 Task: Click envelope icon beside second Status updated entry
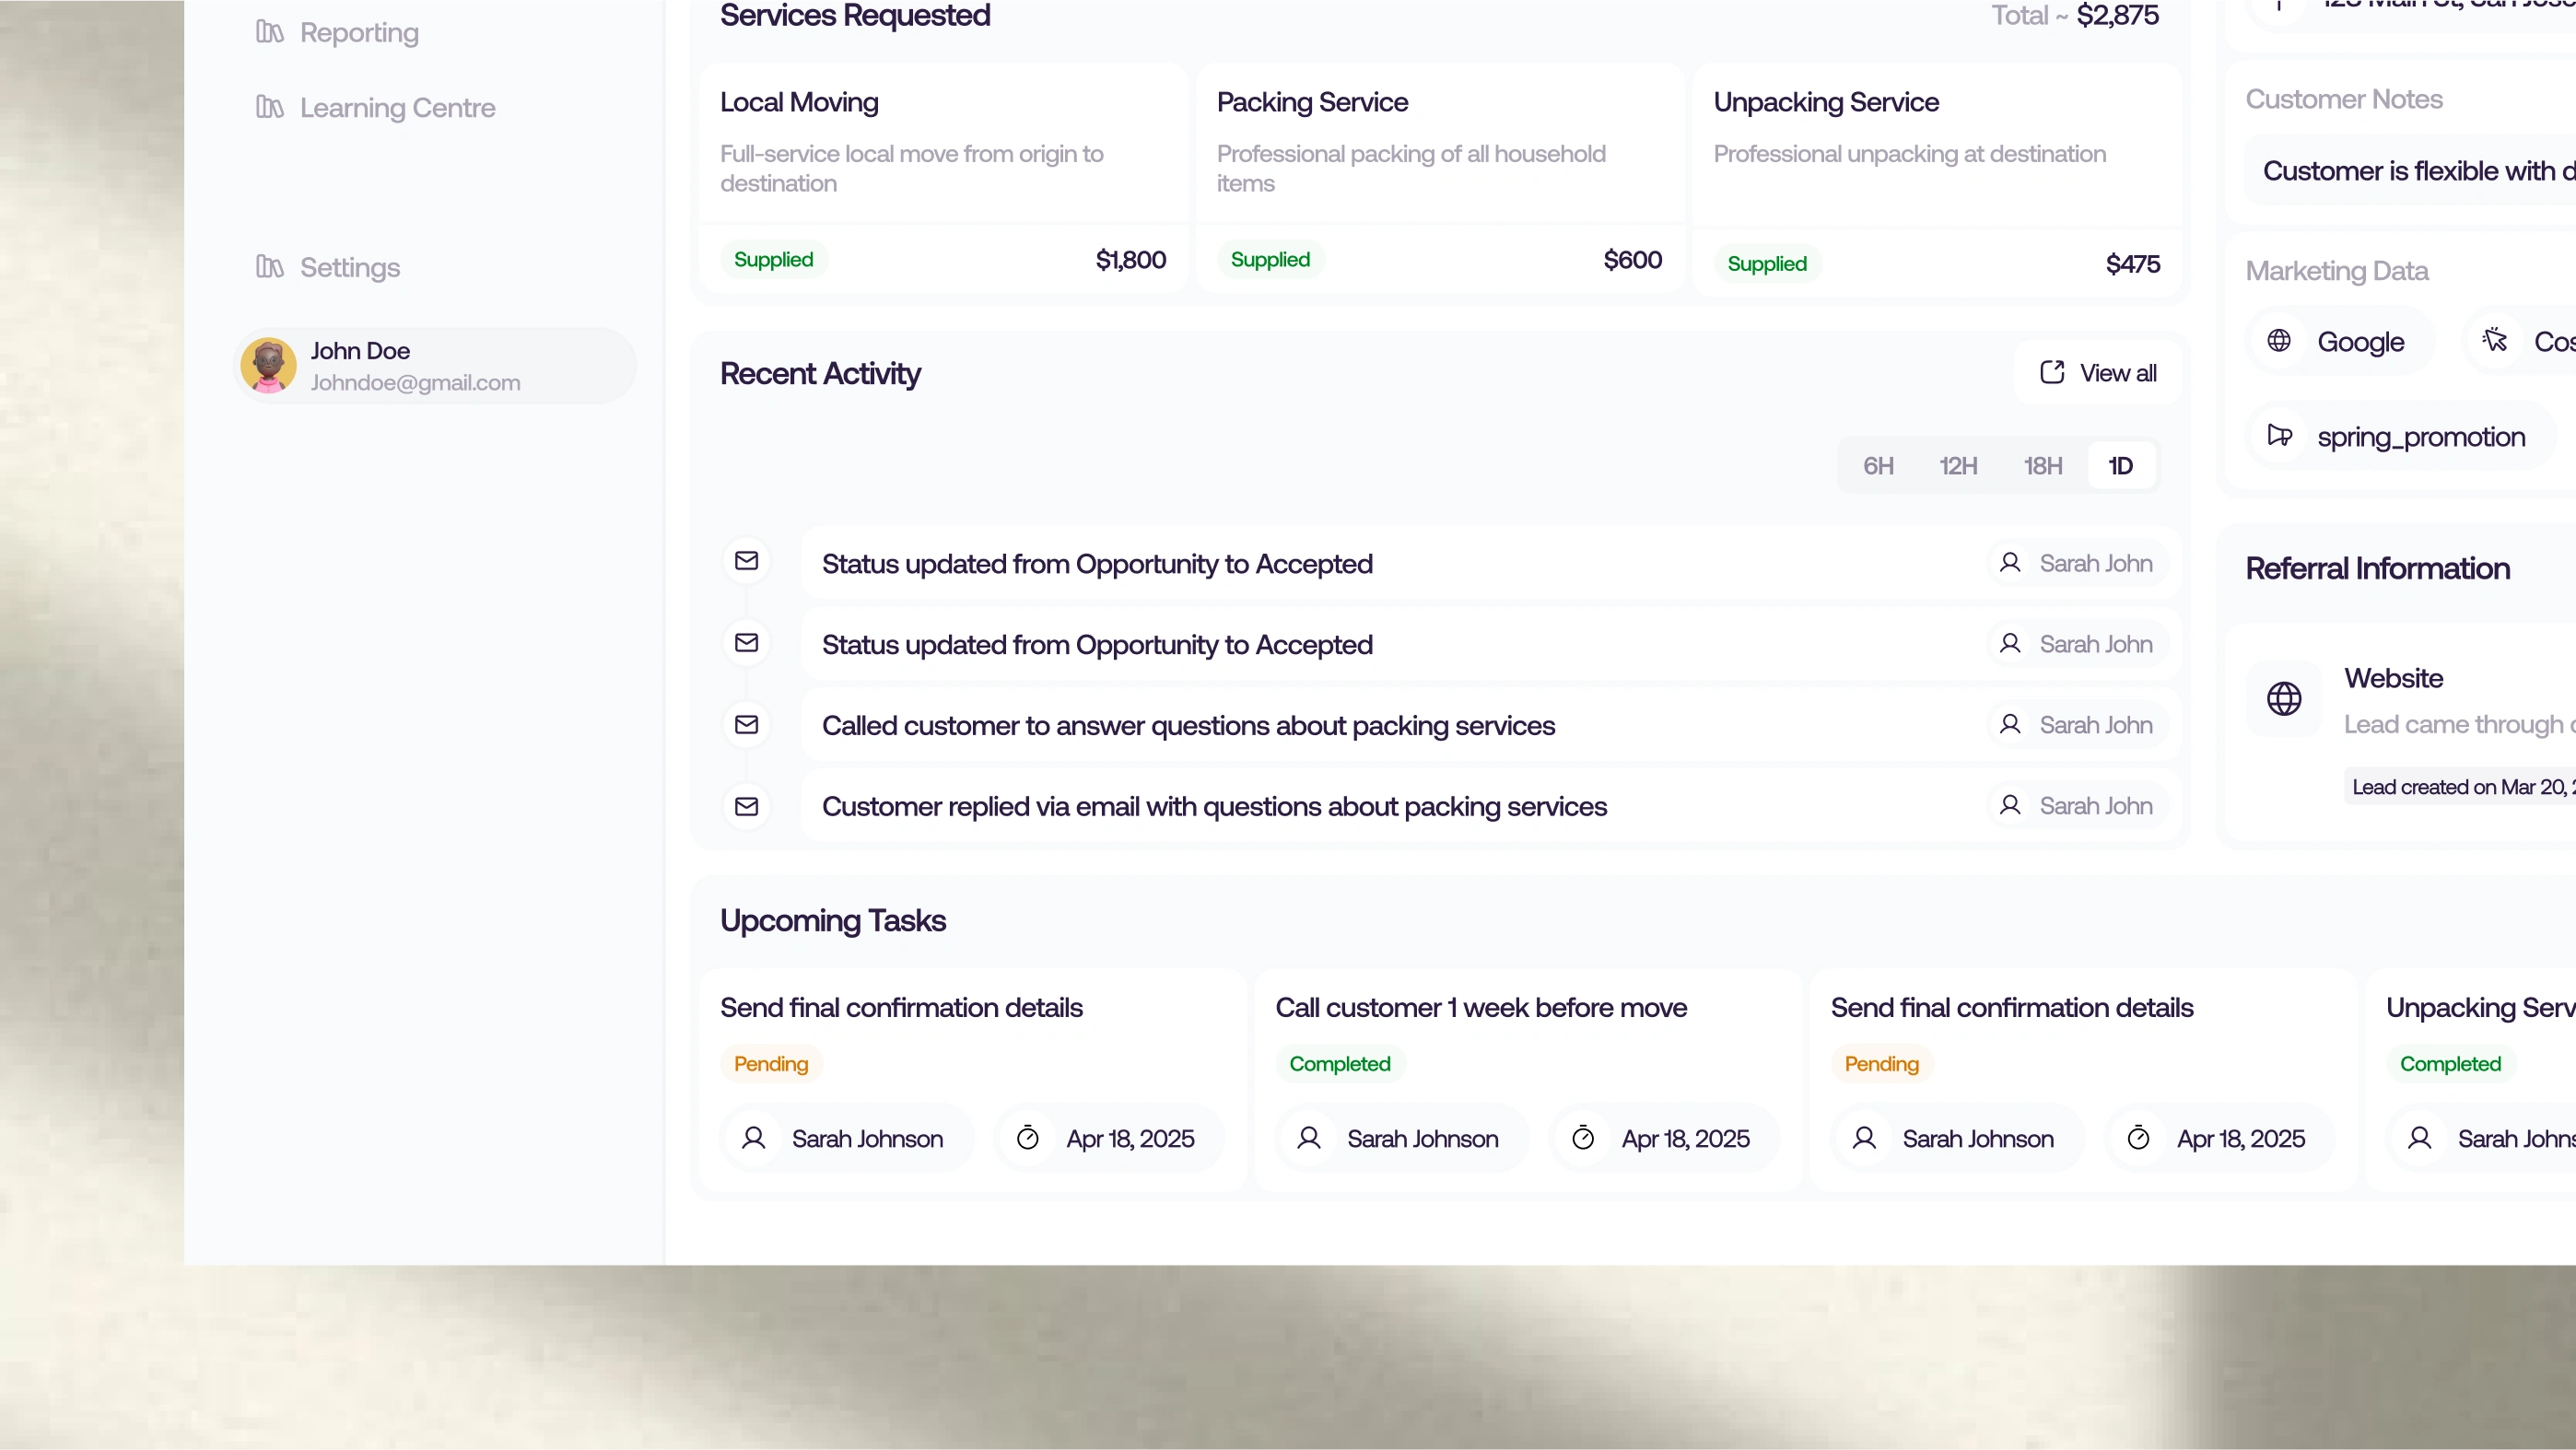coord(747,643)
